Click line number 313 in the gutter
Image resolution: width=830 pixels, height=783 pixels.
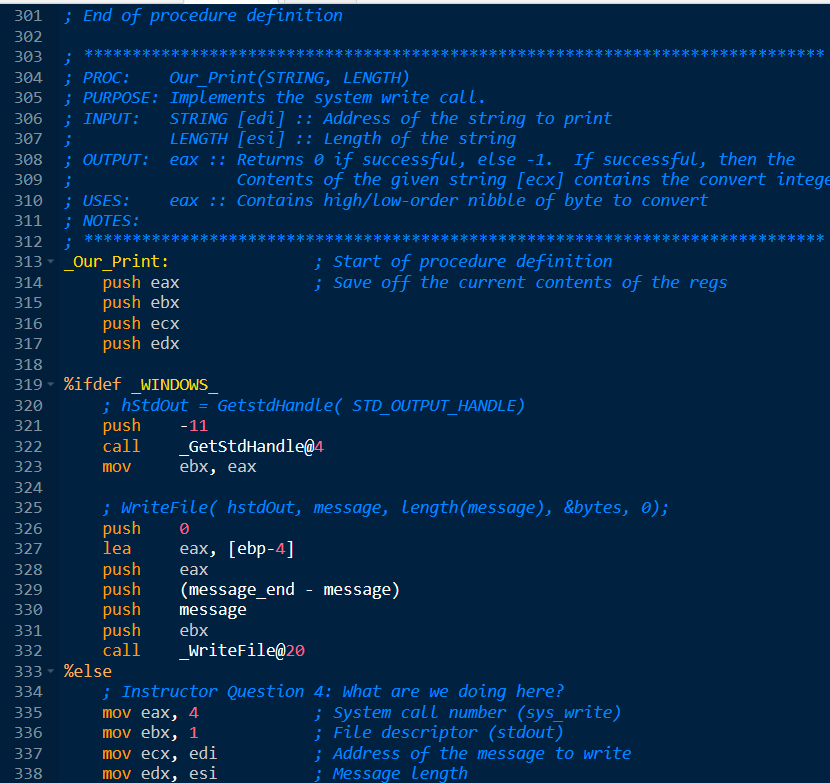tap(27, 261)
